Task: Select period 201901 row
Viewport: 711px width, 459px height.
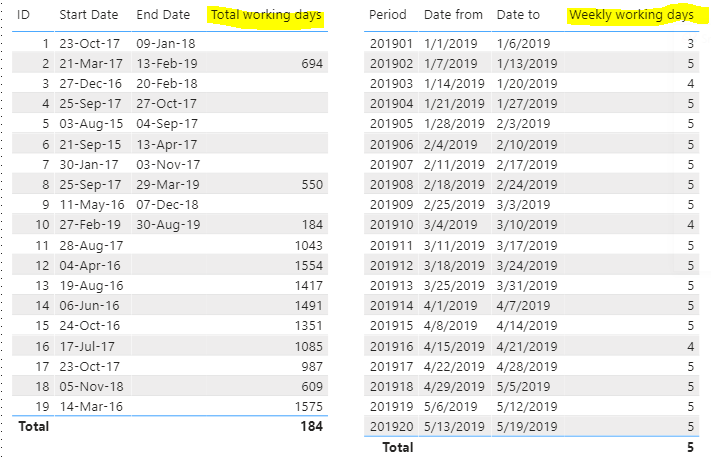Action: [x=531, y=44]
